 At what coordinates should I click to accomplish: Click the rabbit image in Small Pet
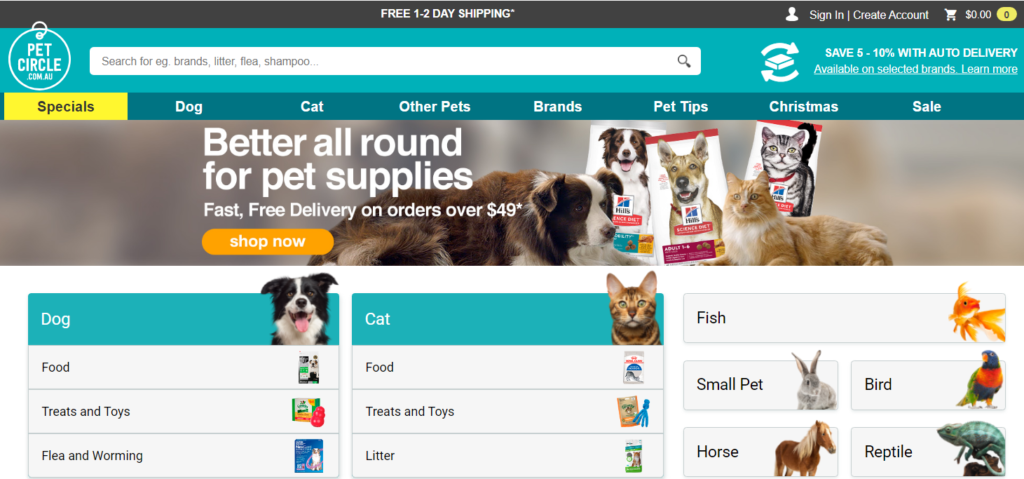815,381
